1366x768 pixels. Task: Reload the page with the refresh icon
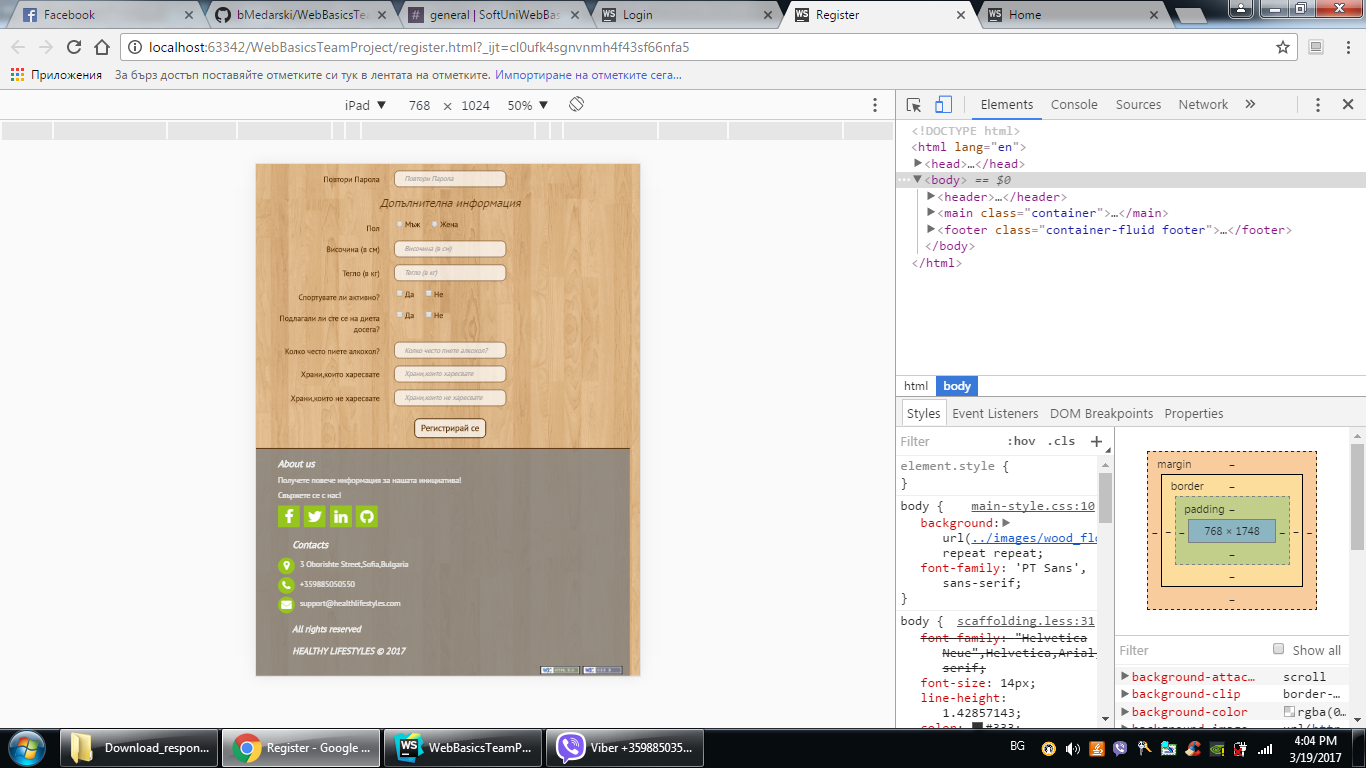(x=73, y=47)
